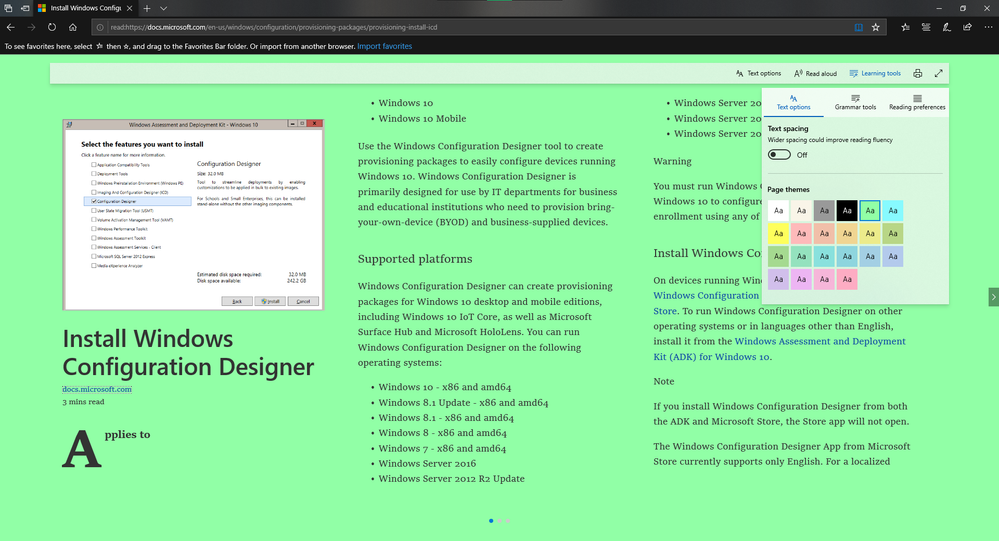Screen dimensions: 999x541
Task: Add notes with the pen icon
Action: tap(947, 27)
